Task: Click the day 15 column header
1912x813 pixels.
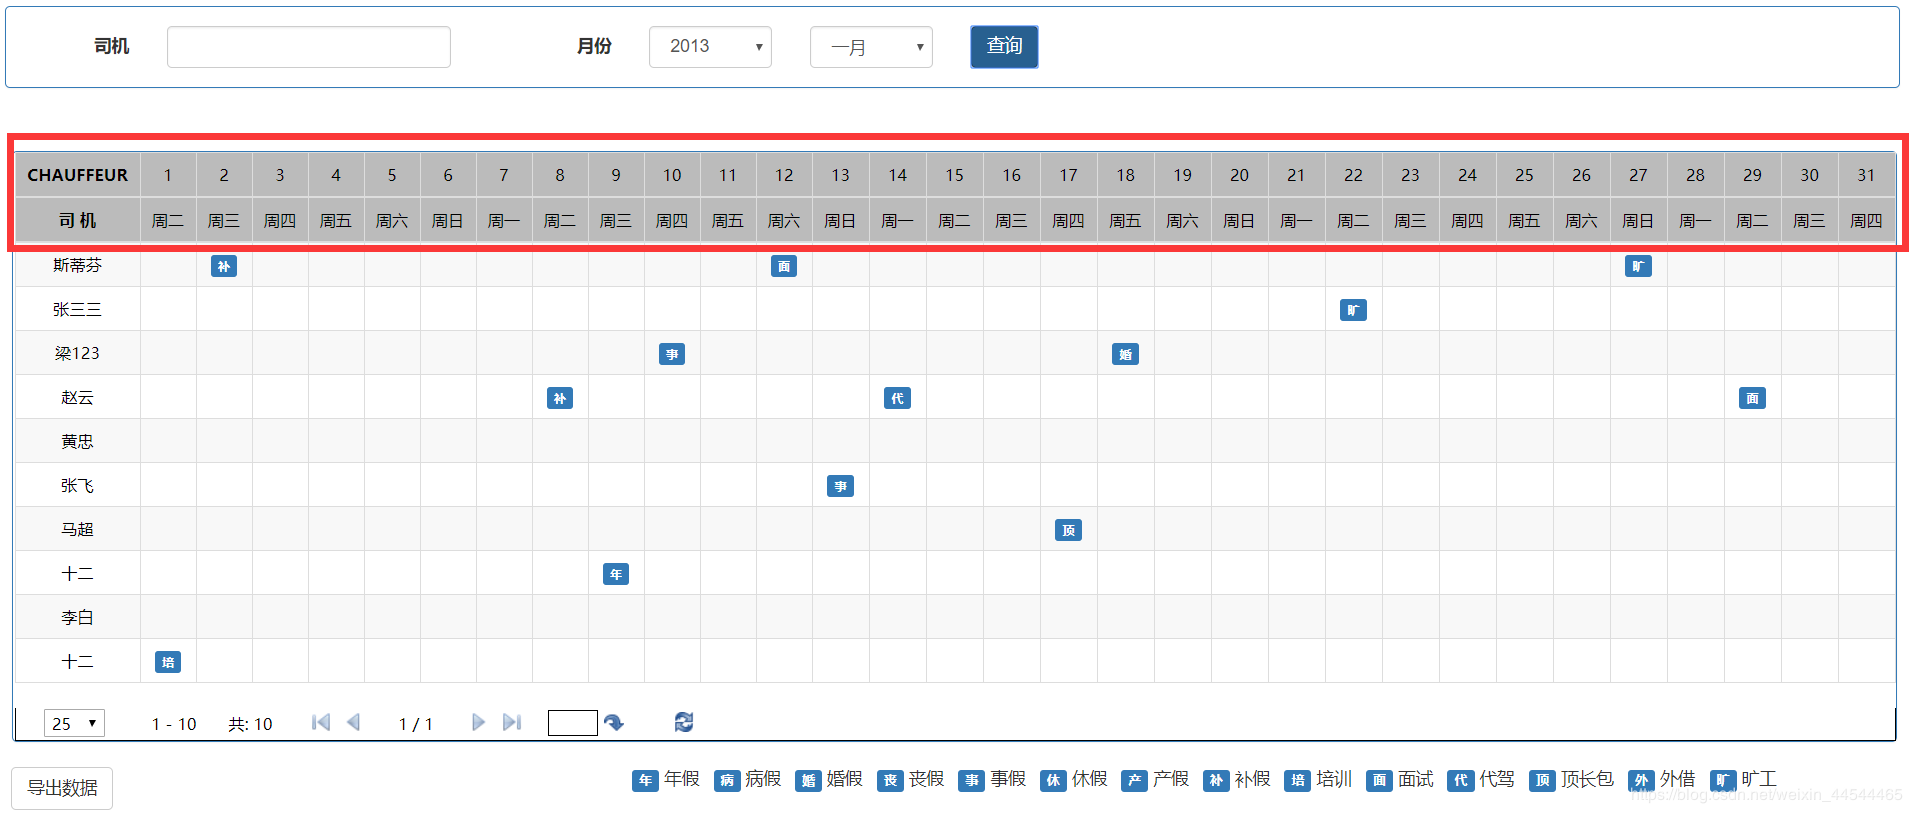Action: 955,175
